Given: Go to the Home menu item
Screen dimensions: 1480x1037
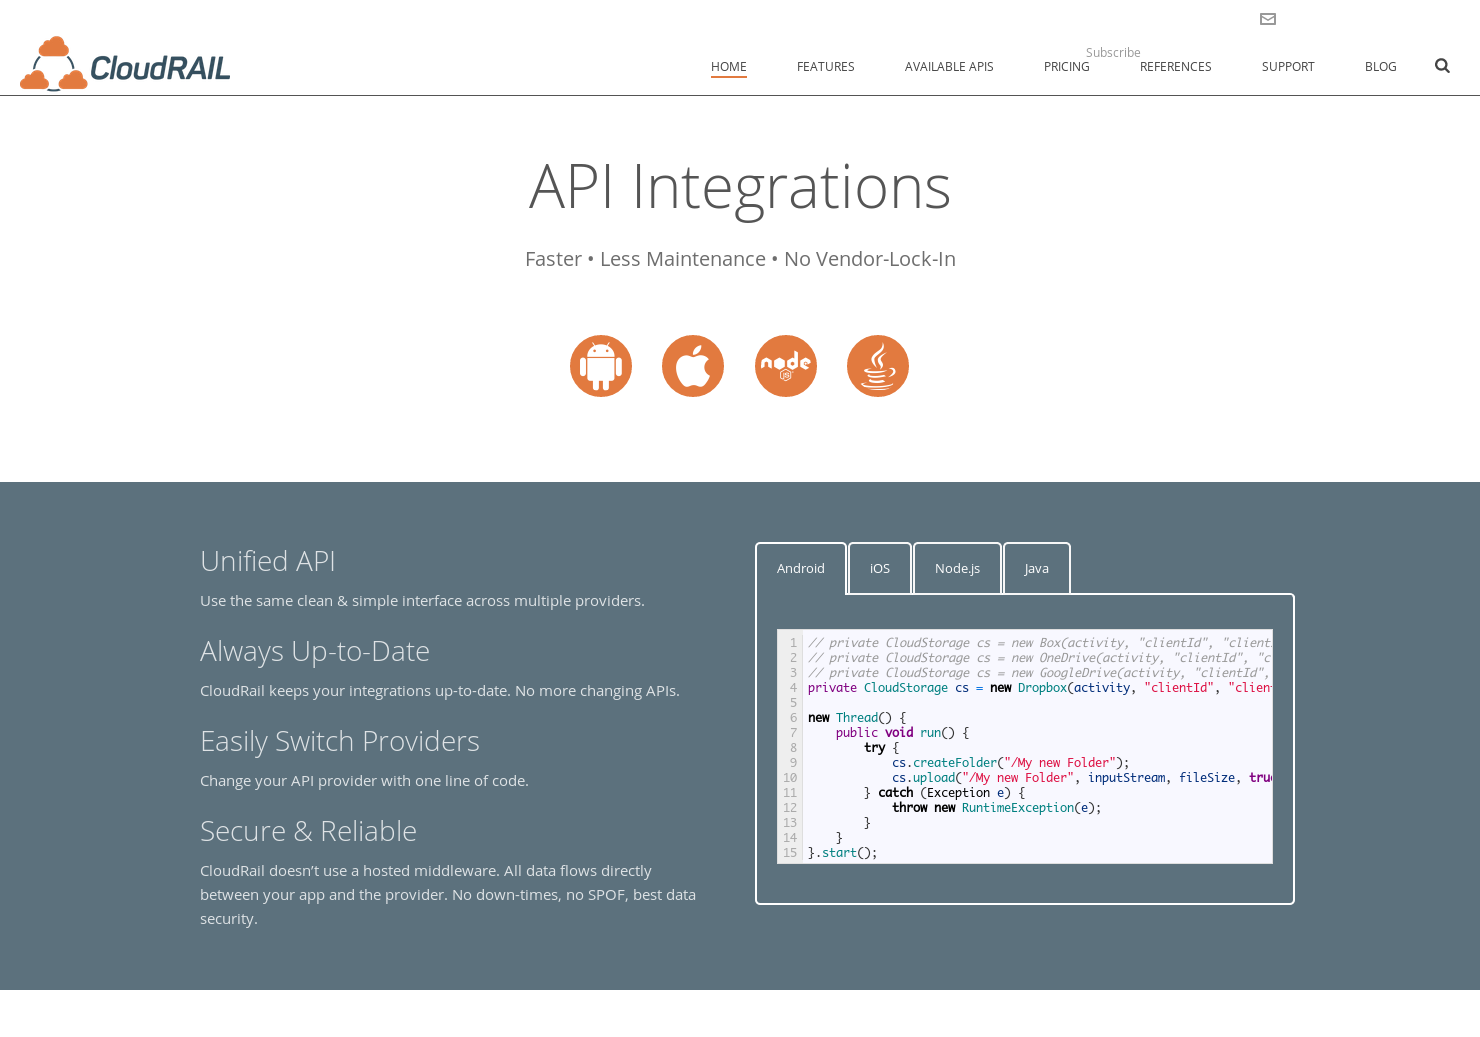Looking at the screenshot, I should [729, 67].
